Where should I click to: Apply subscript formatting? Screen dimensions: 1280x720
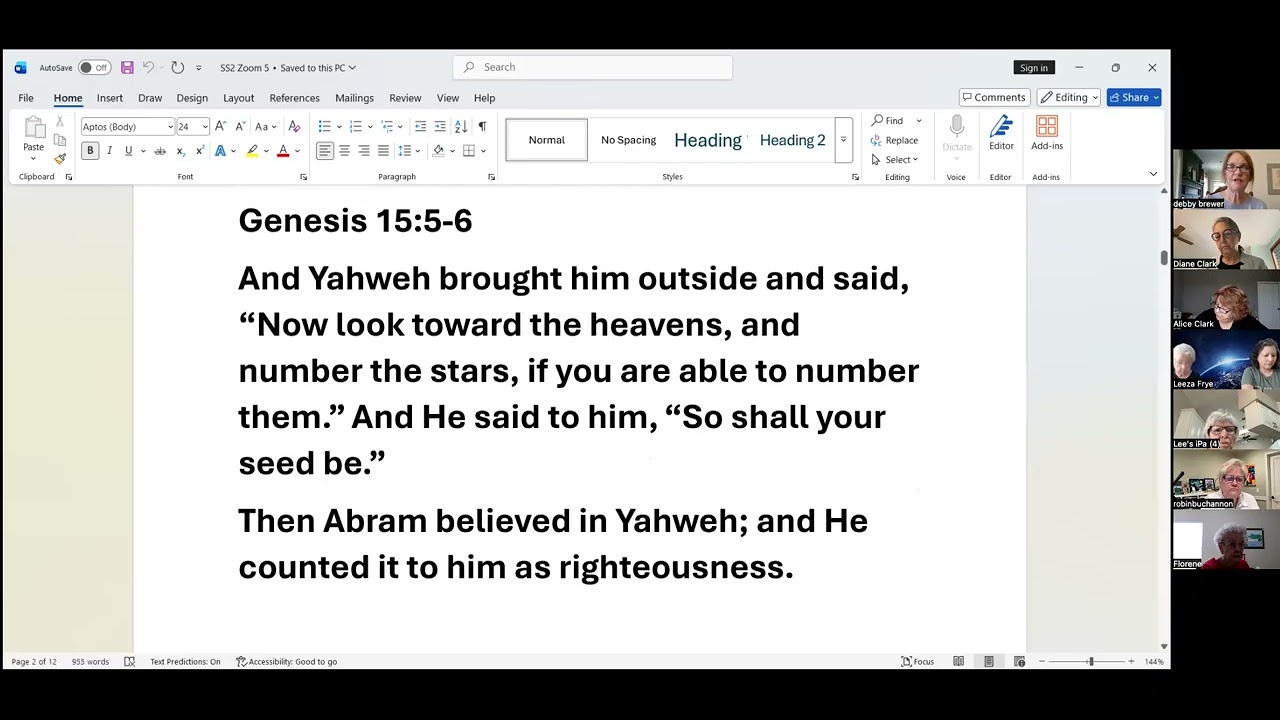click(180, 151)
